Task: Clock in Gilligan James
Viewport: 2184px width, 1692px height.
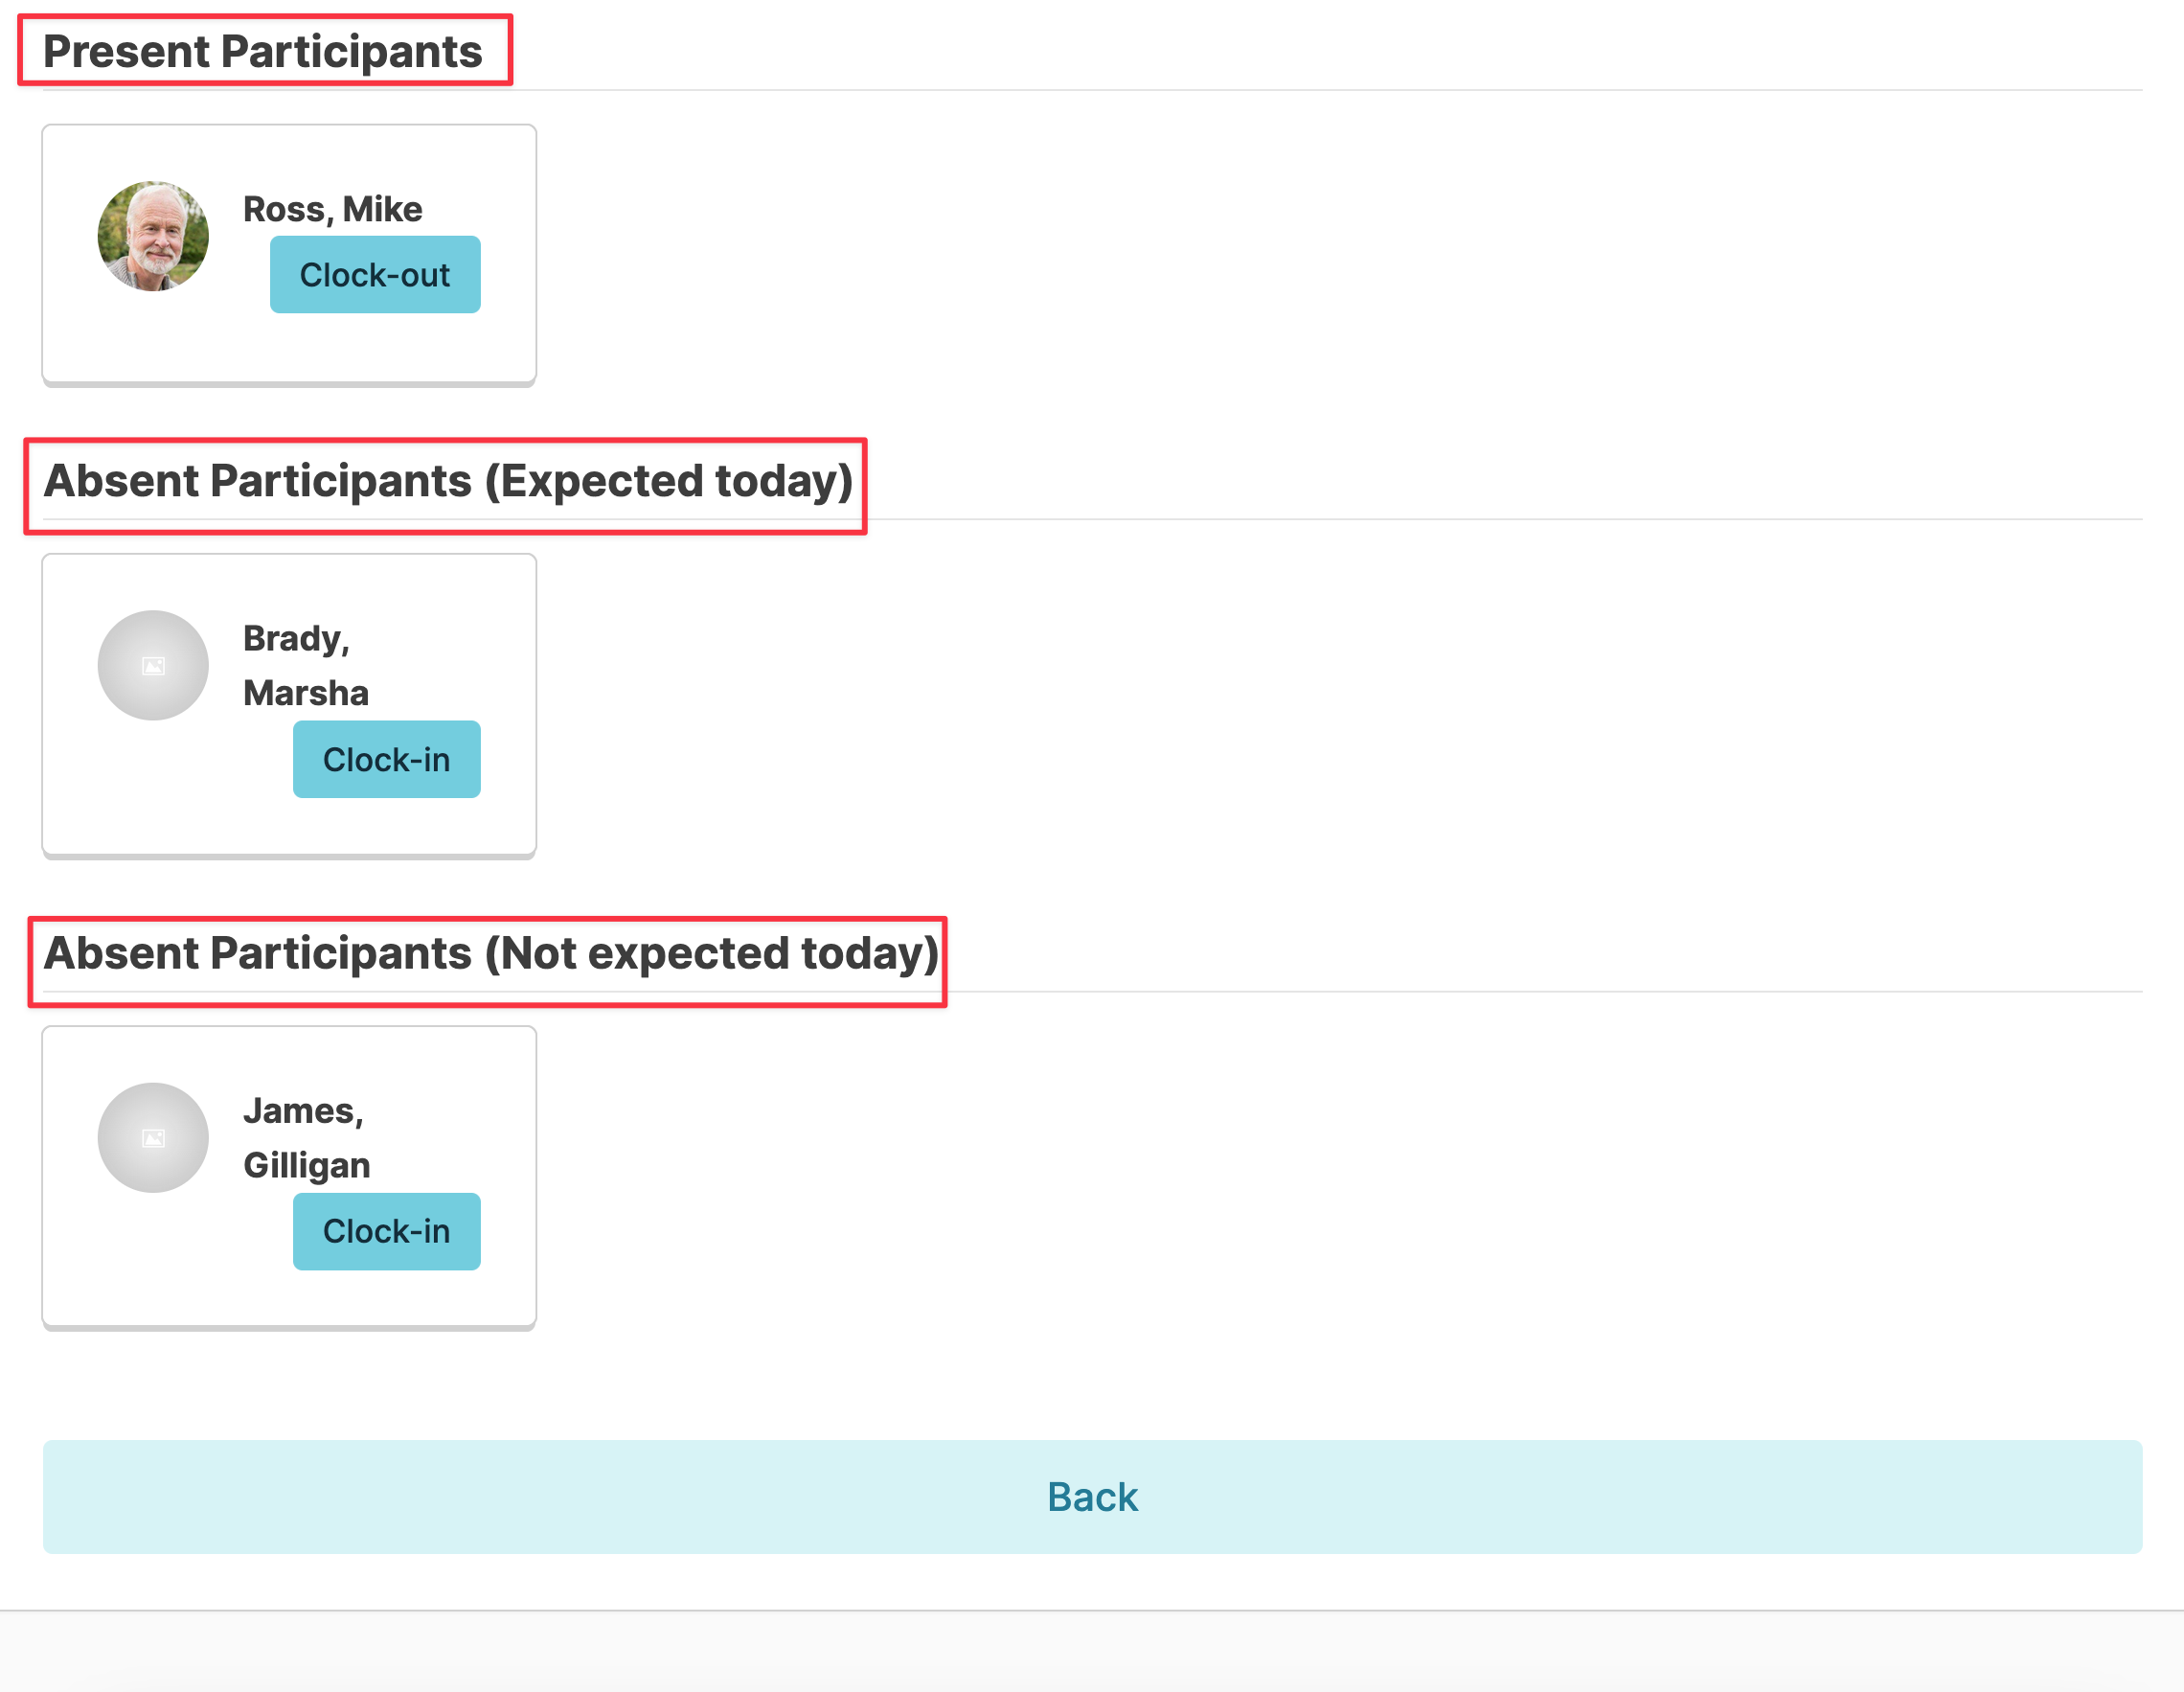Action: [386, 1231]
